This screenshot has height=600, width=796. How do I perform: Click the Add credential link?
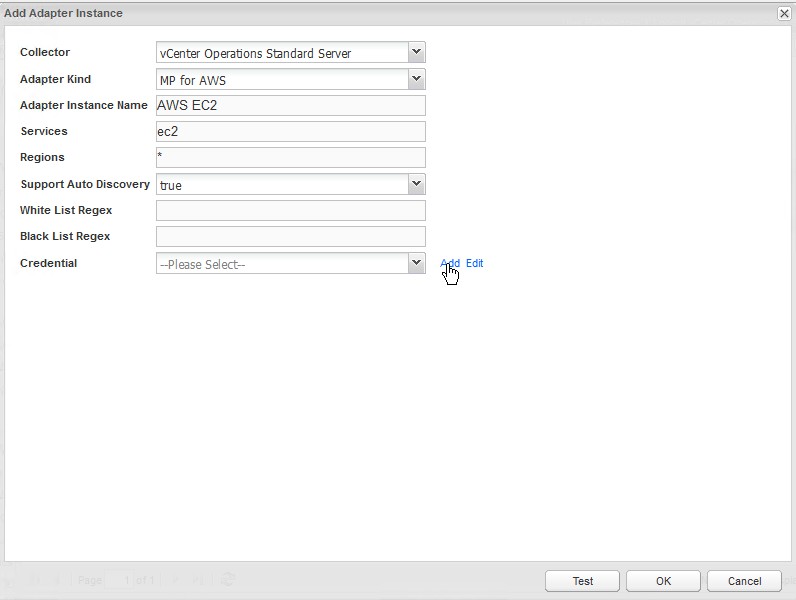[x=450, y=263]
